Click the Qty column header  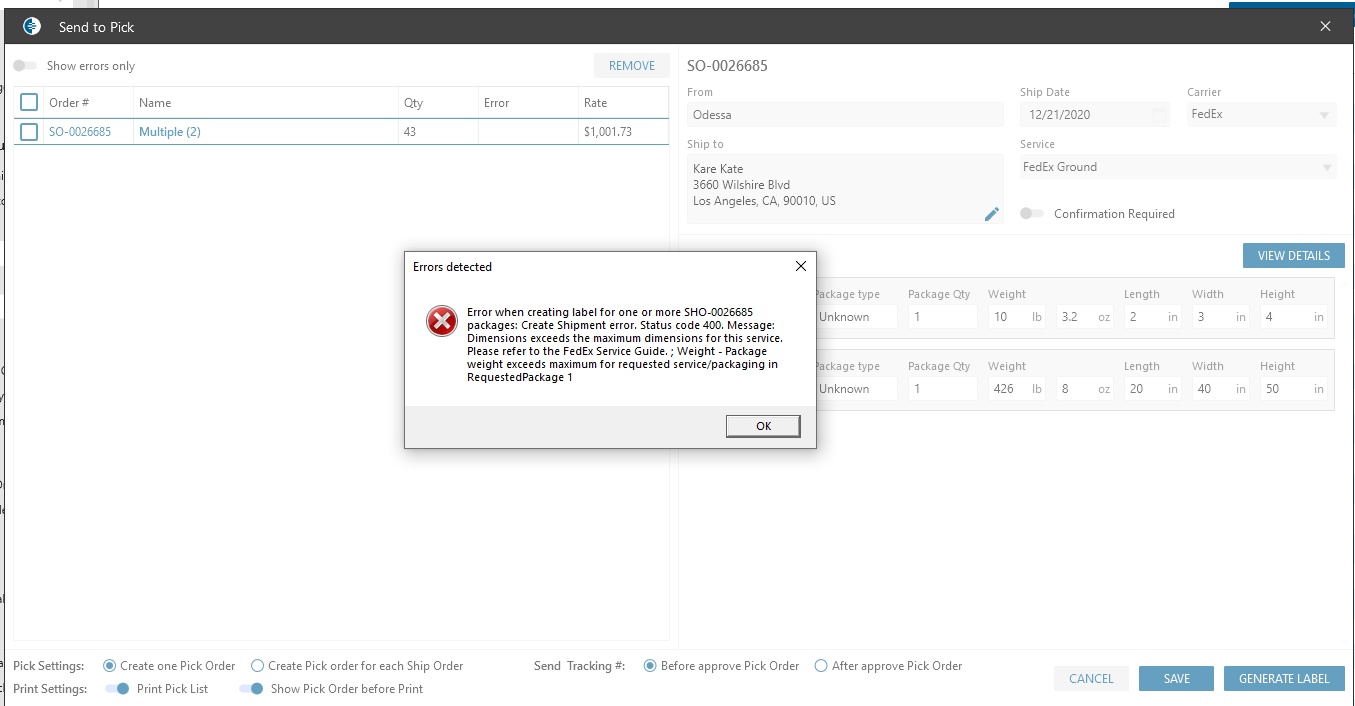pyautogui.click(x=413, y=103)
